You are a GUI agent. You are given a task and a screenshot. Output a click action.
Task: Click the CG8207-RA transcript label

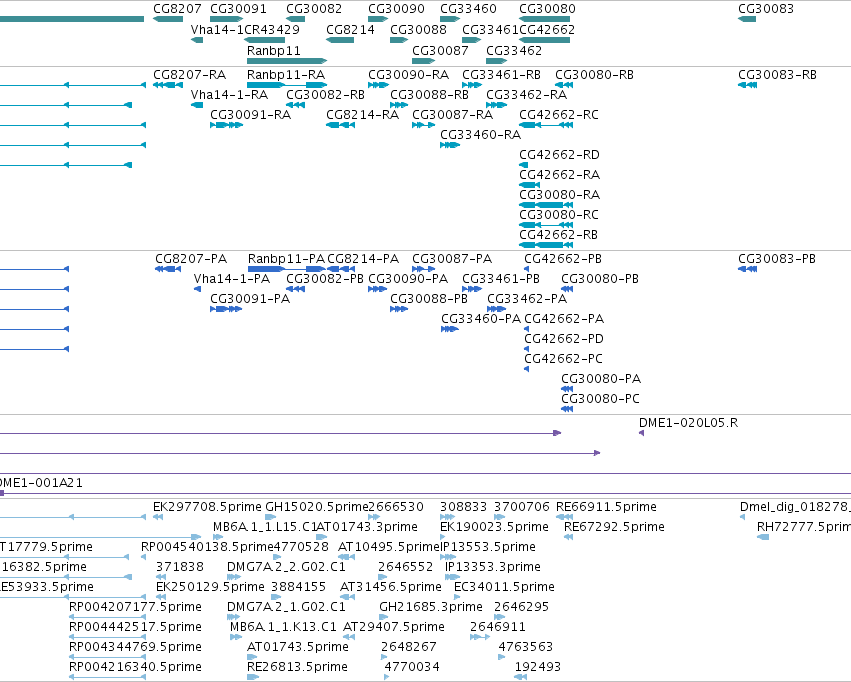189,74
